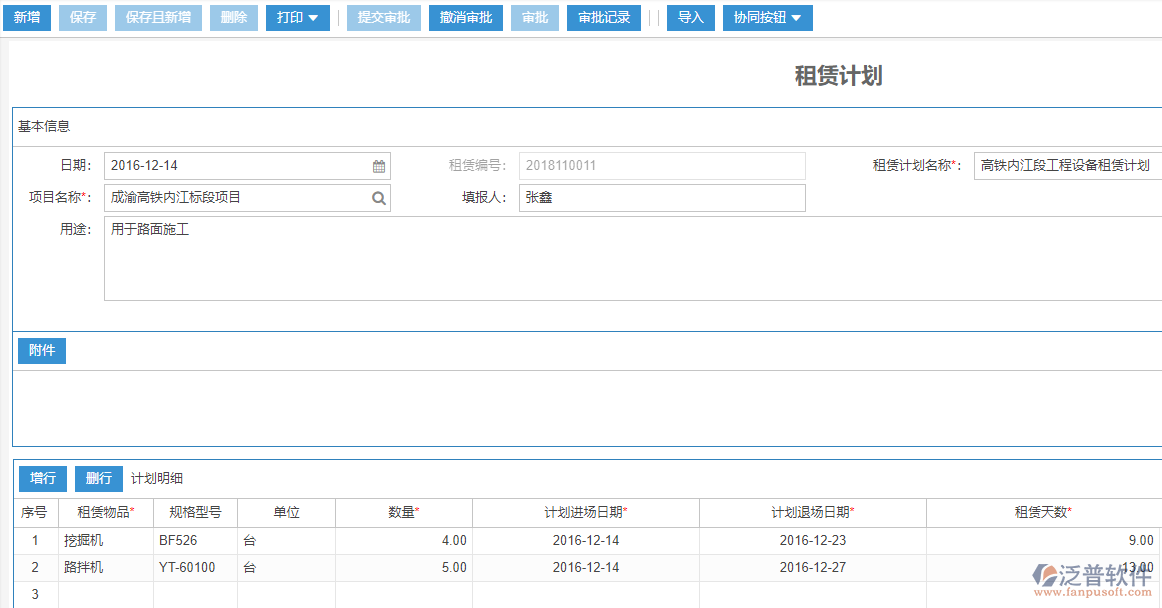Select the 路拌机 cell in row 2
The image size is (1162, 608).
(105, 567)
